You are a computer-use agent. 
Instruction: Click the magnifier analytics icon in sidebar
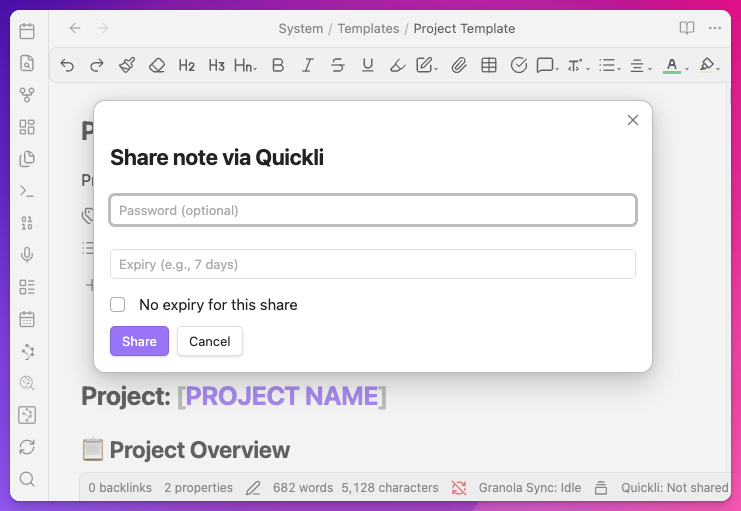(27, 383)
